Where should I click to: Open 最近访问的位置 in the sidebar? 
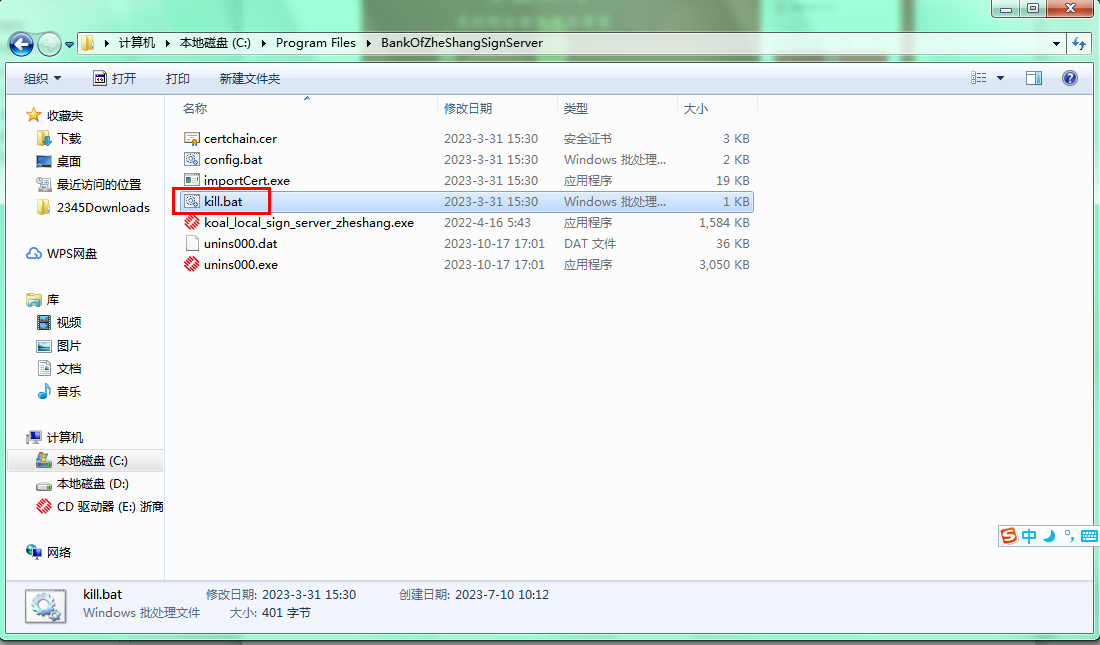pyautogui.click(x=99, y=185)
